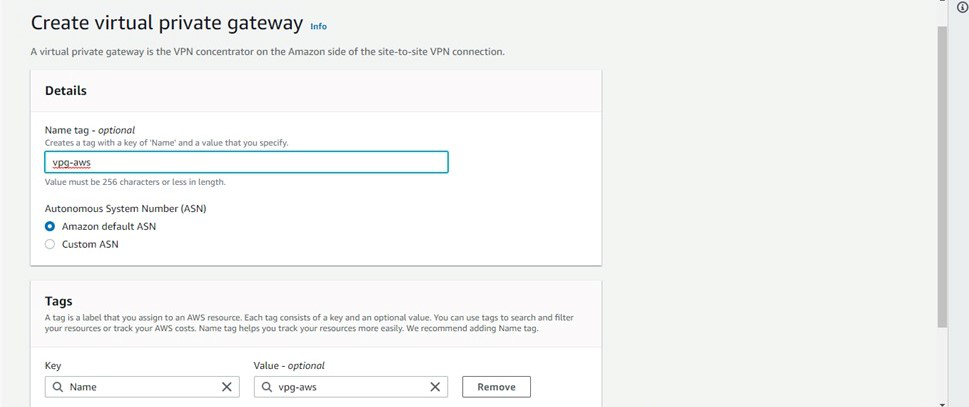Focus the Name tag field containing vpg-aws
The image size is (969, 407).
[x=246, y=162]
